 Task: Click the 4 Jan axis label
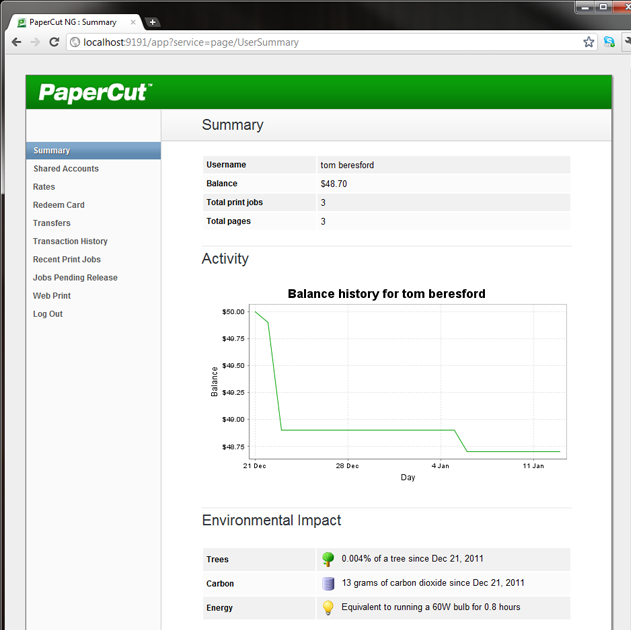(440, 466)
